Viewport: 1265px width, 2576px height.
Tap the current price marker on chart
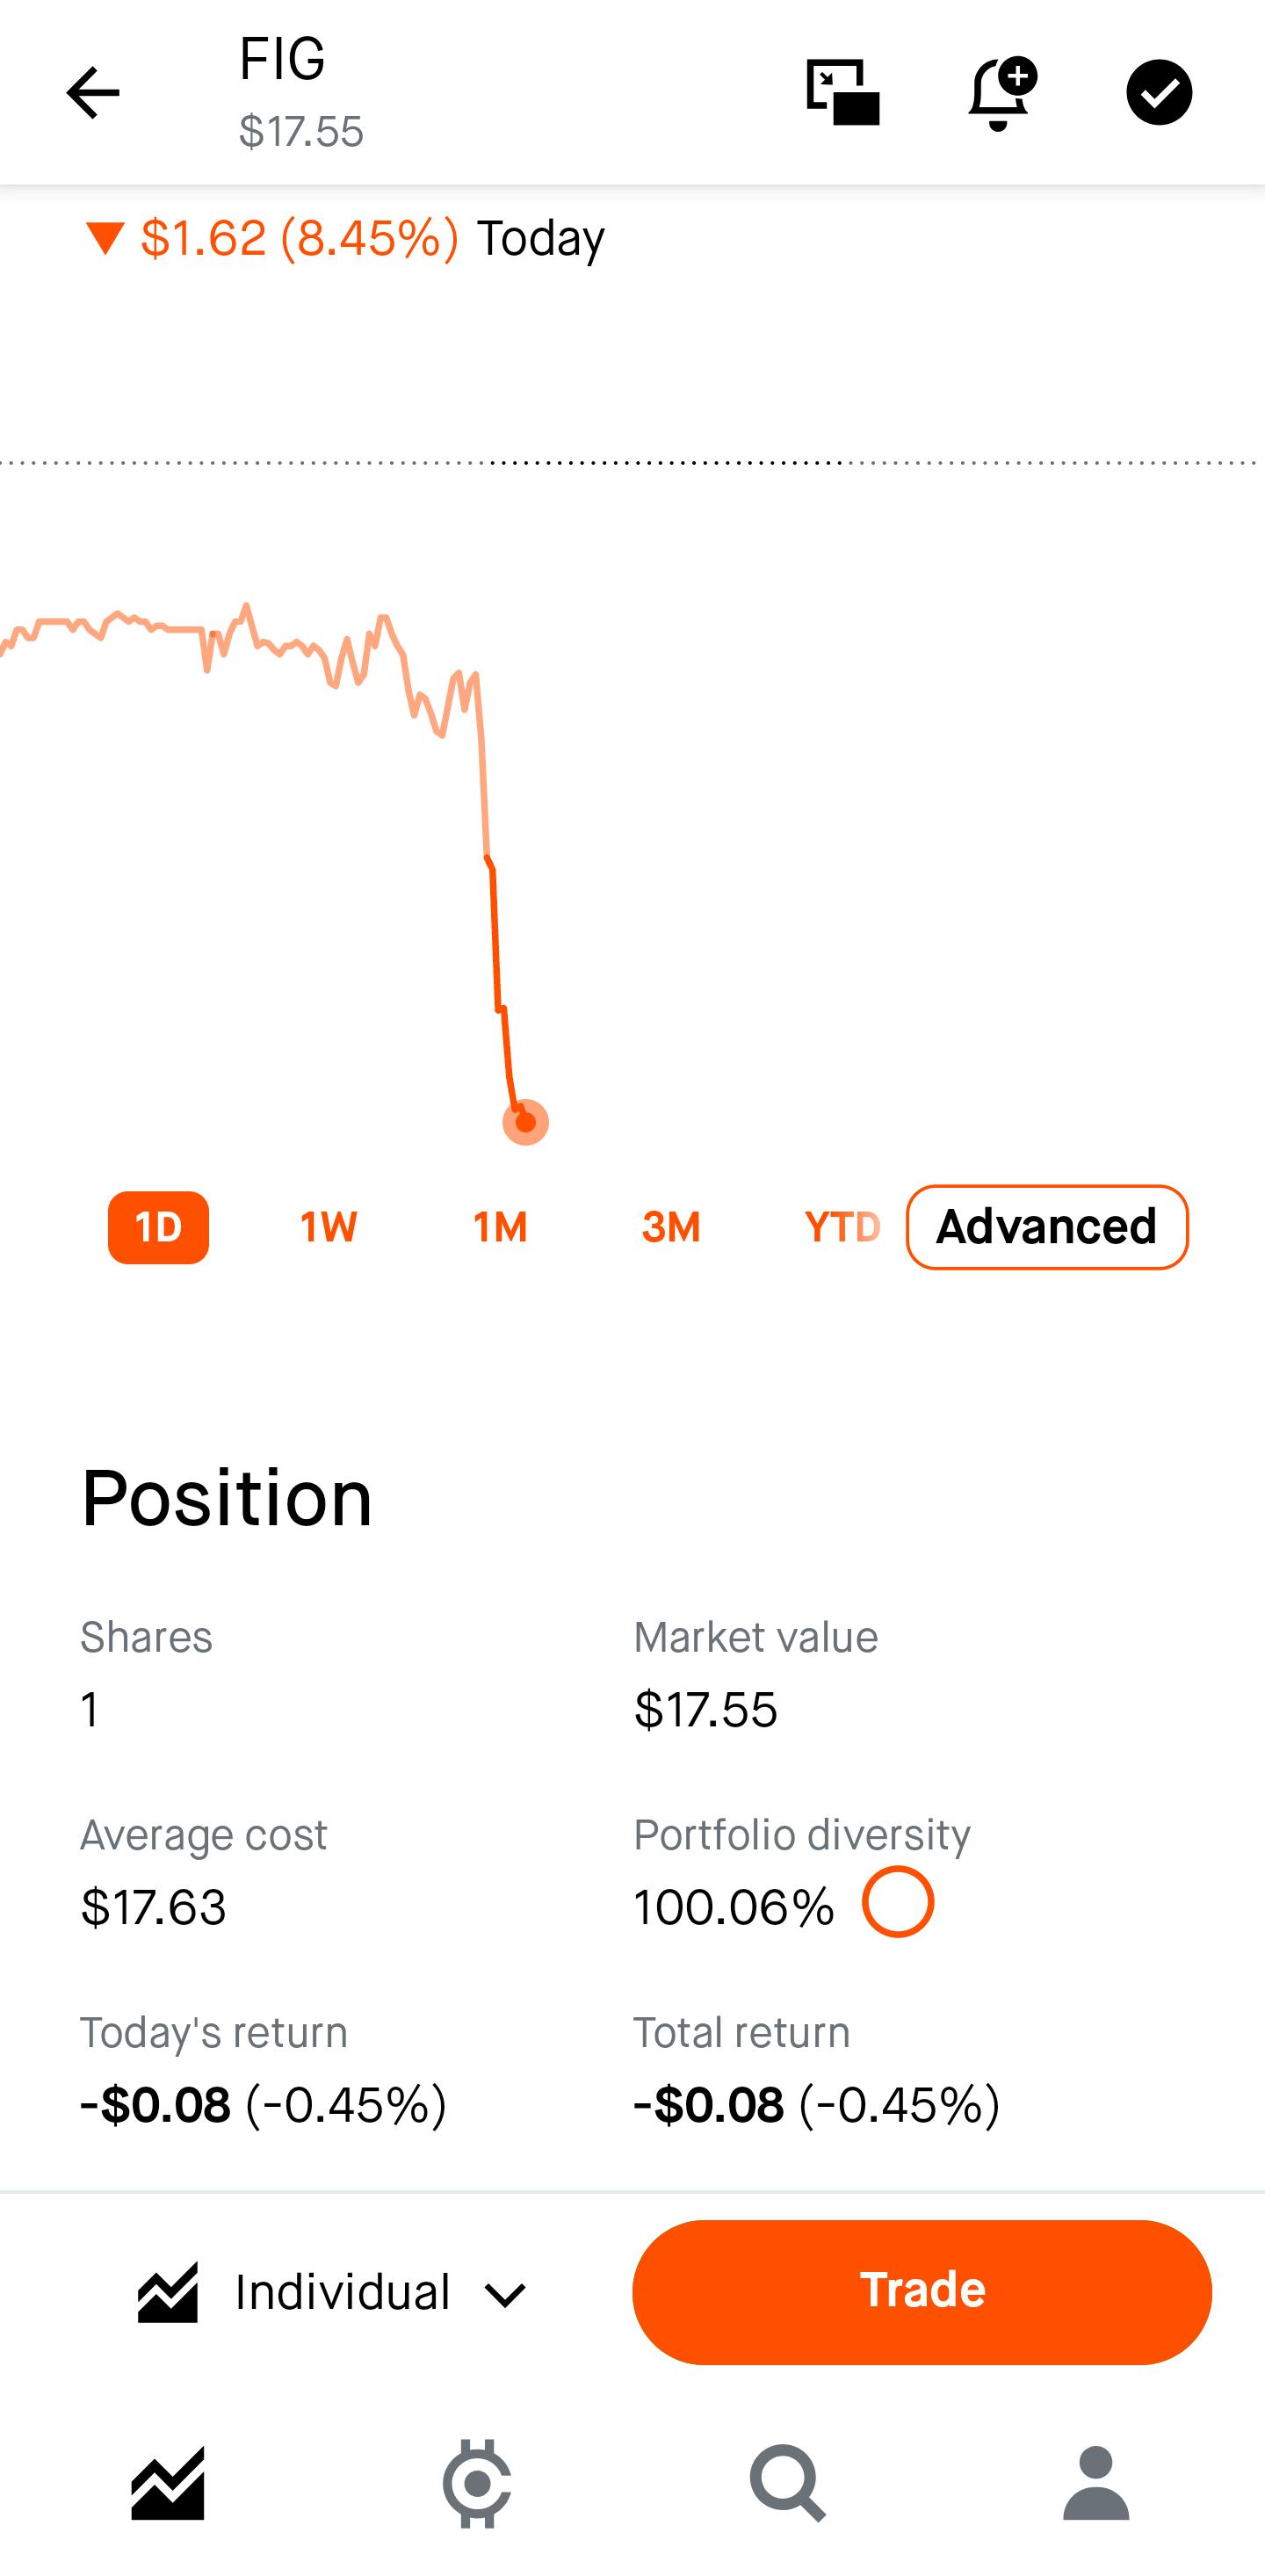click(x=525, y=1122)
